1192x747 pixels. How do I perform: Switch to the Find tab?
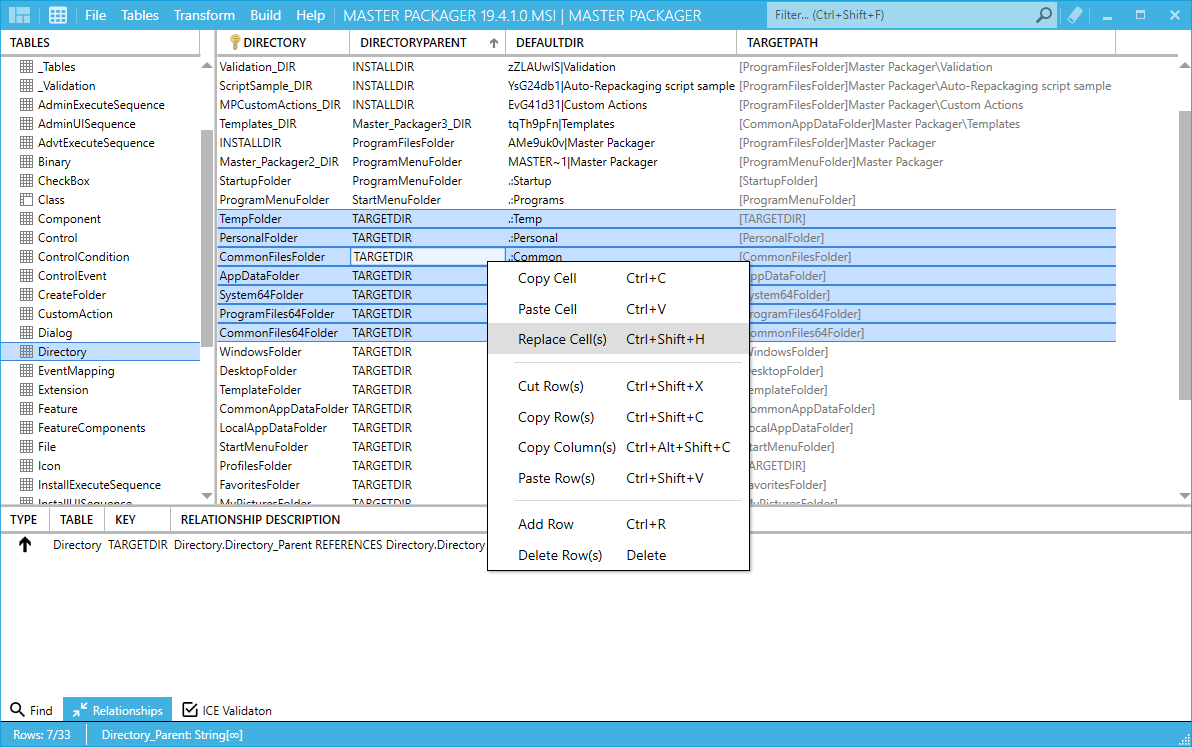pos(32,711)
